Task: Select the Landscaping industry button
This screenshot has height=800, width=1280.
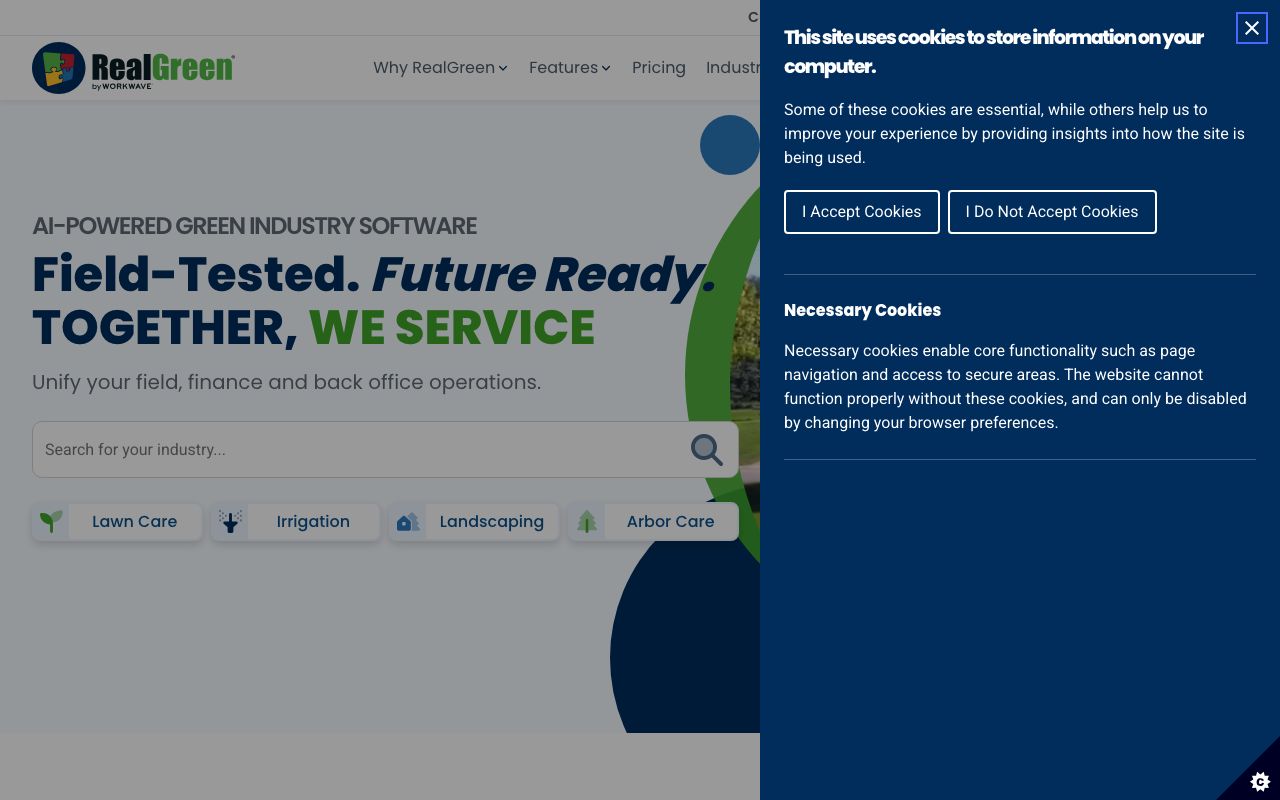Action: point(474,521)
